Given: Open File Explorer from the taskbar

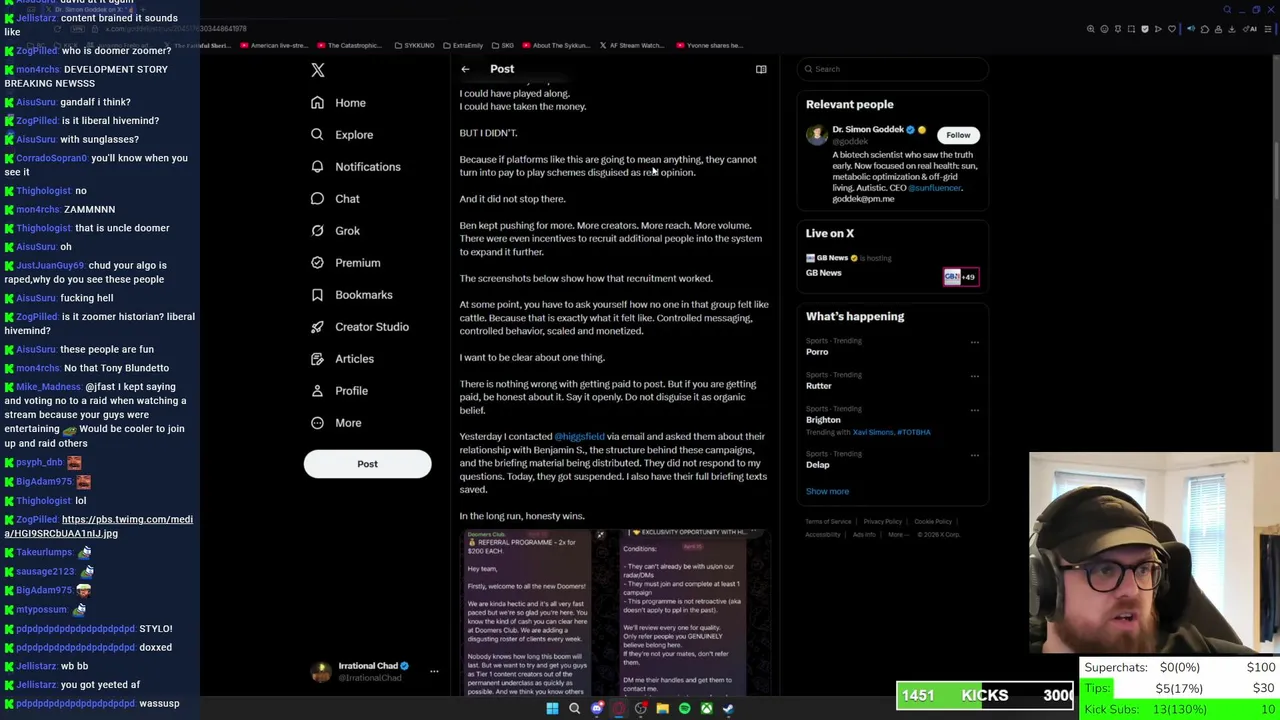Looking at the screenshot, I should [x=662, y=709].
